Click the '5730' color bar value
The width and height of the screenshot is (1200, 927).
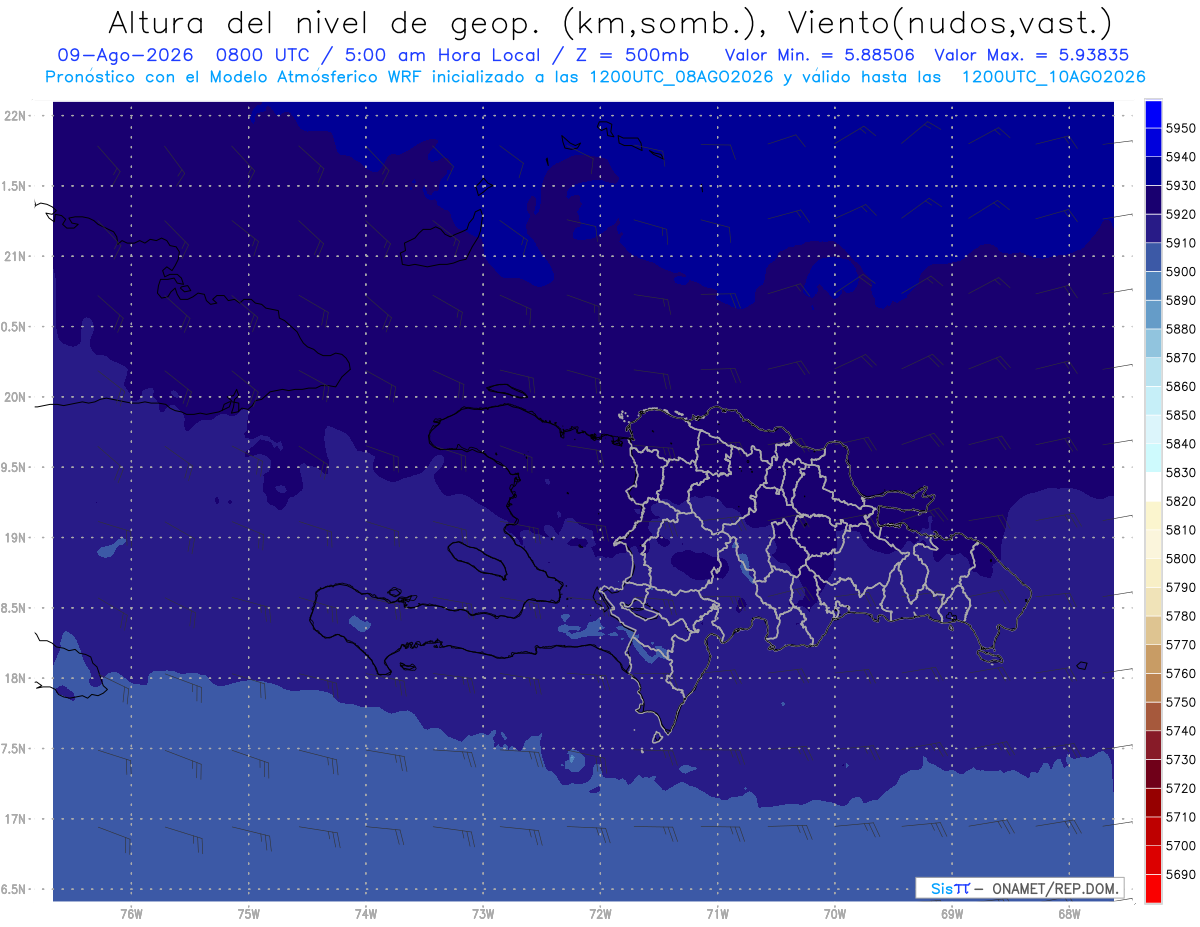pos(1182,759)
